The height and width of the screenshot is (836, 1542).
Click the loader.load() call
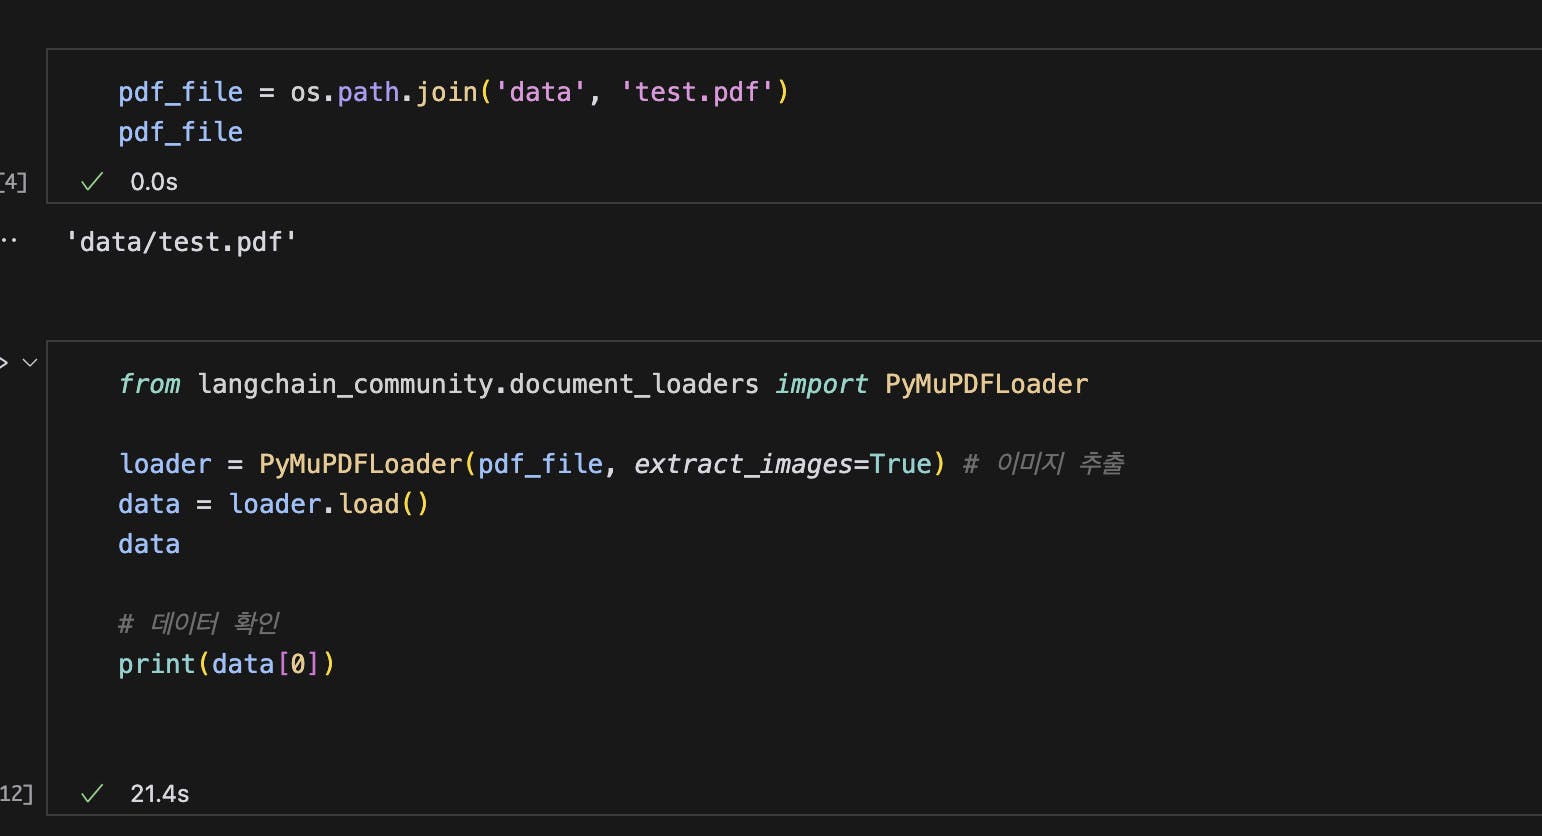tap(329, 504)
